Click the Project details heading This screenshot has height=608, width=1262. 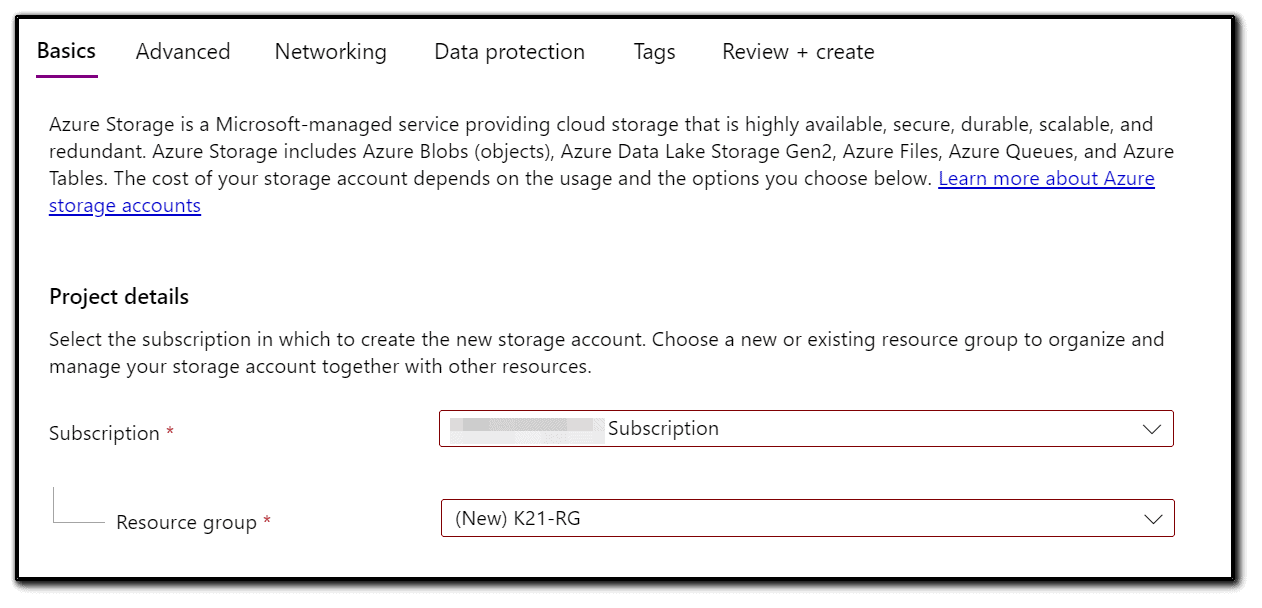click(x=118, y=296)
